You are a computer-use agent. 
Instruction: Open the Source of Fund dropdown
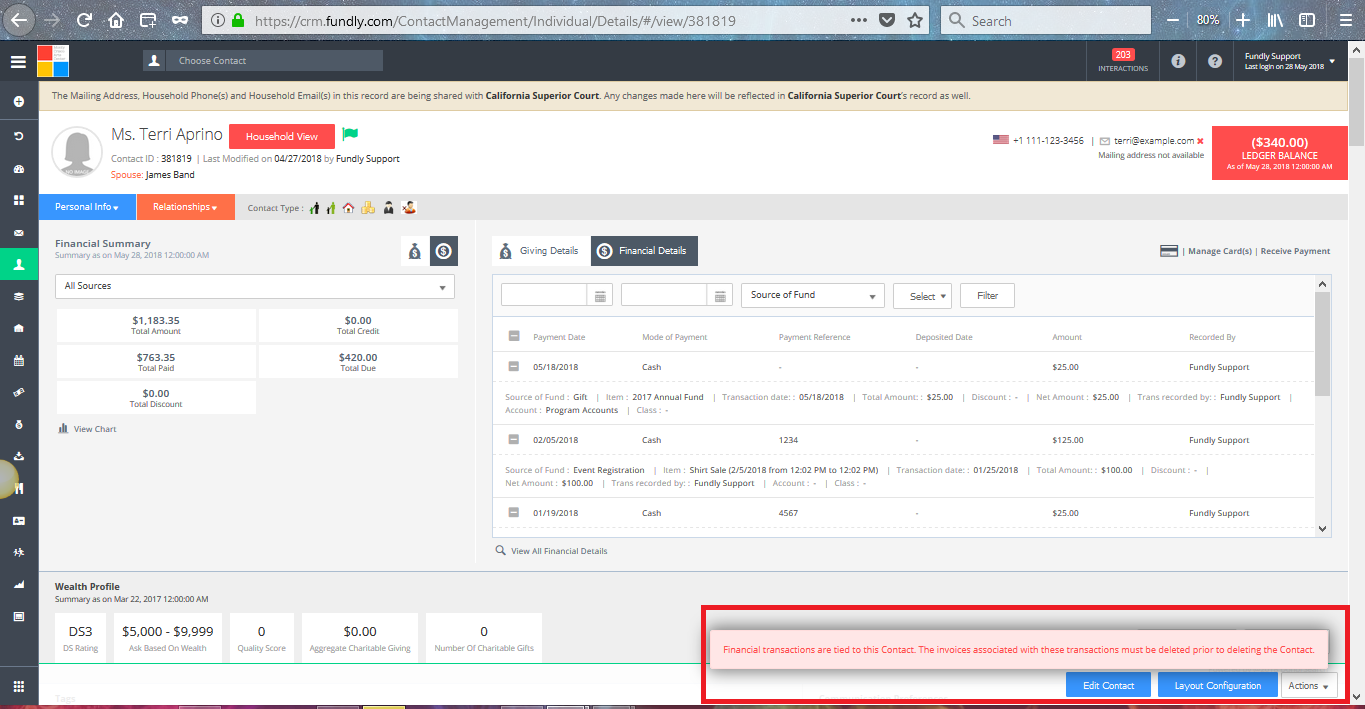[x=813, y=295]
